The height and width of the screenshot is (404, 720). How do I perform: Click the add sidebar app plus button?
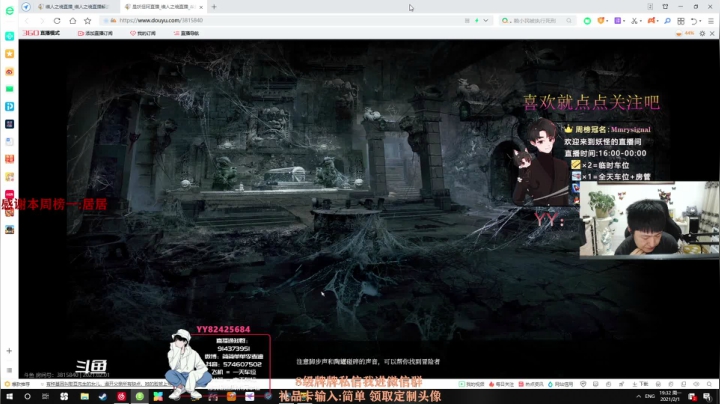click(9, 351)
